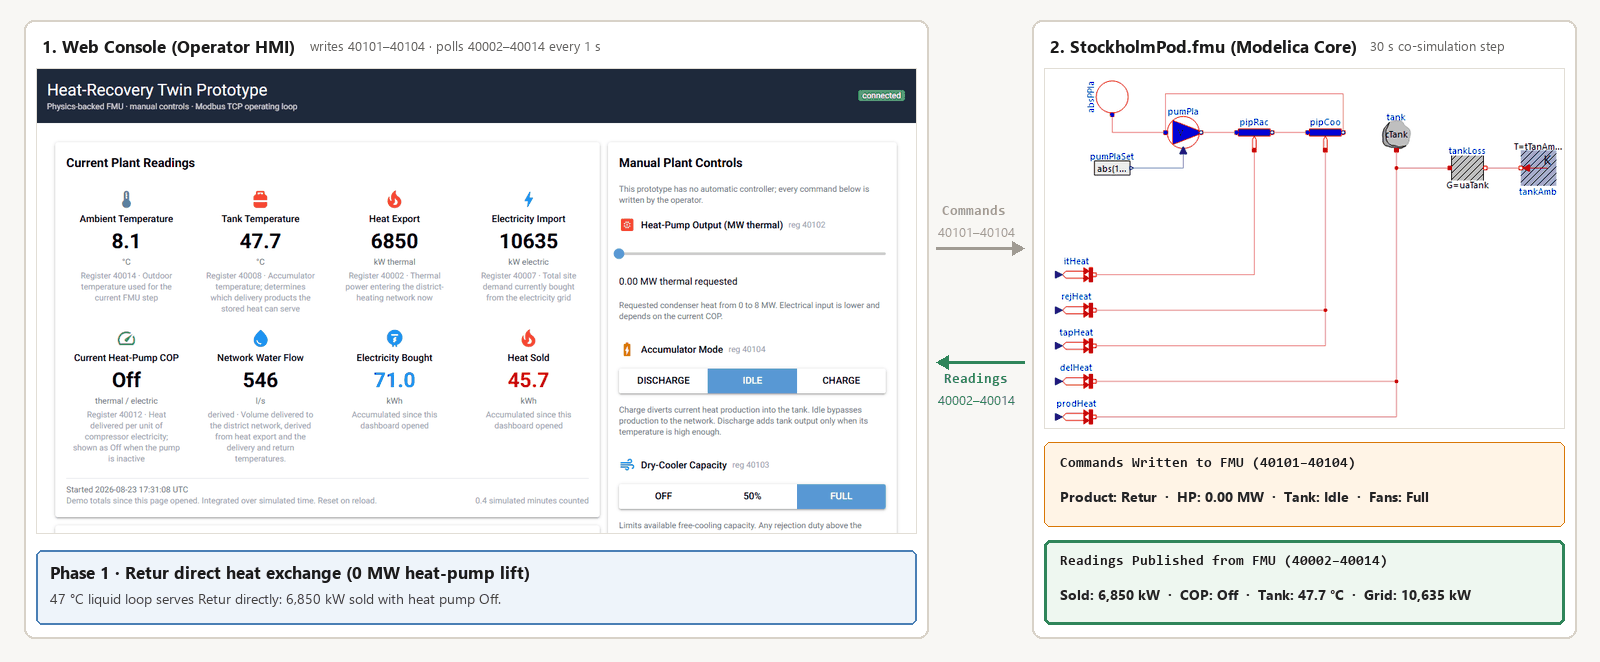Click the Heat Sold flame icon
The height and width of the screenshot is (662, 1600).
click(x=528, y=338)
